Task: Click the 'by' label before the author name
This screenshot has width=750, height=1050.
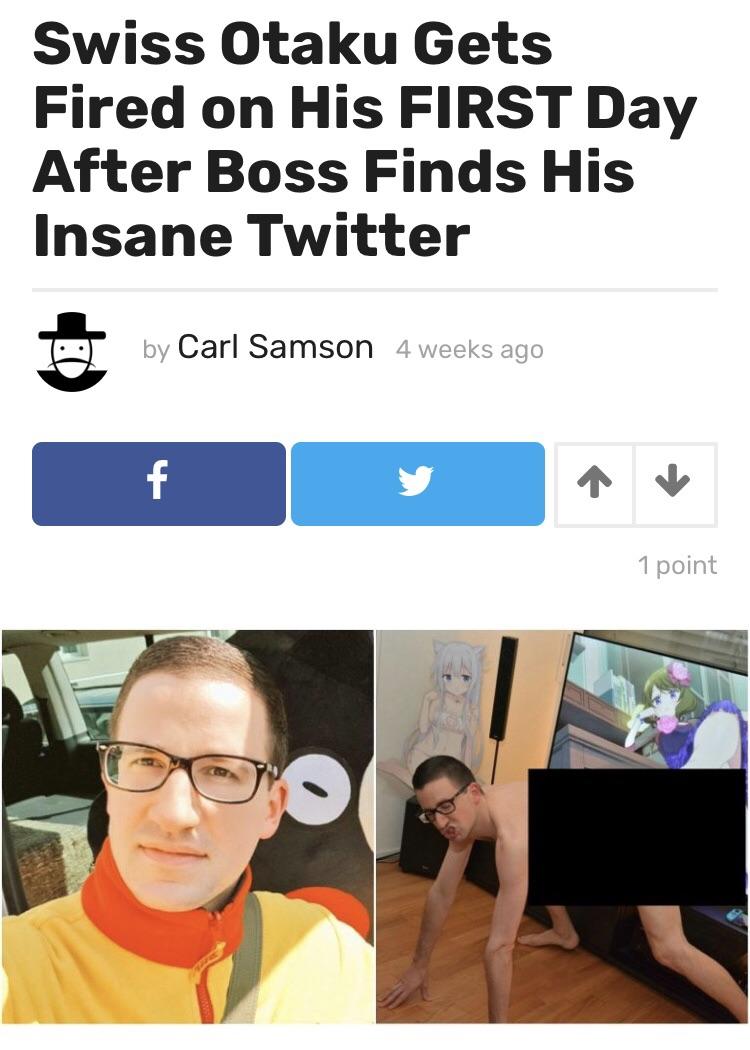Action: [x=156, y=350]
